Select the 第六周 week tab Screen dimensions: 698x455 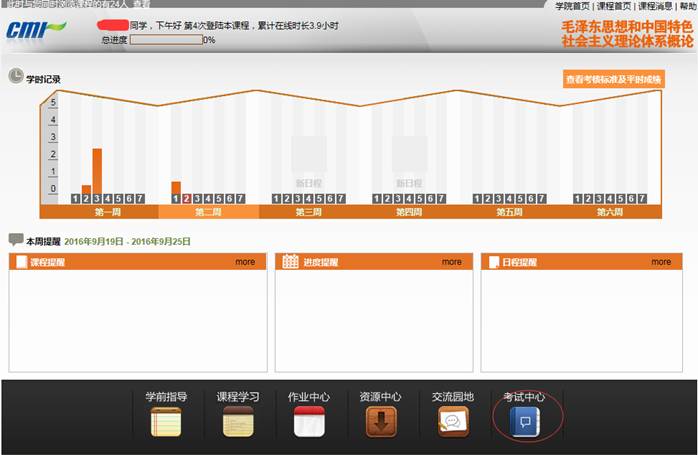[x=609, y=212]
